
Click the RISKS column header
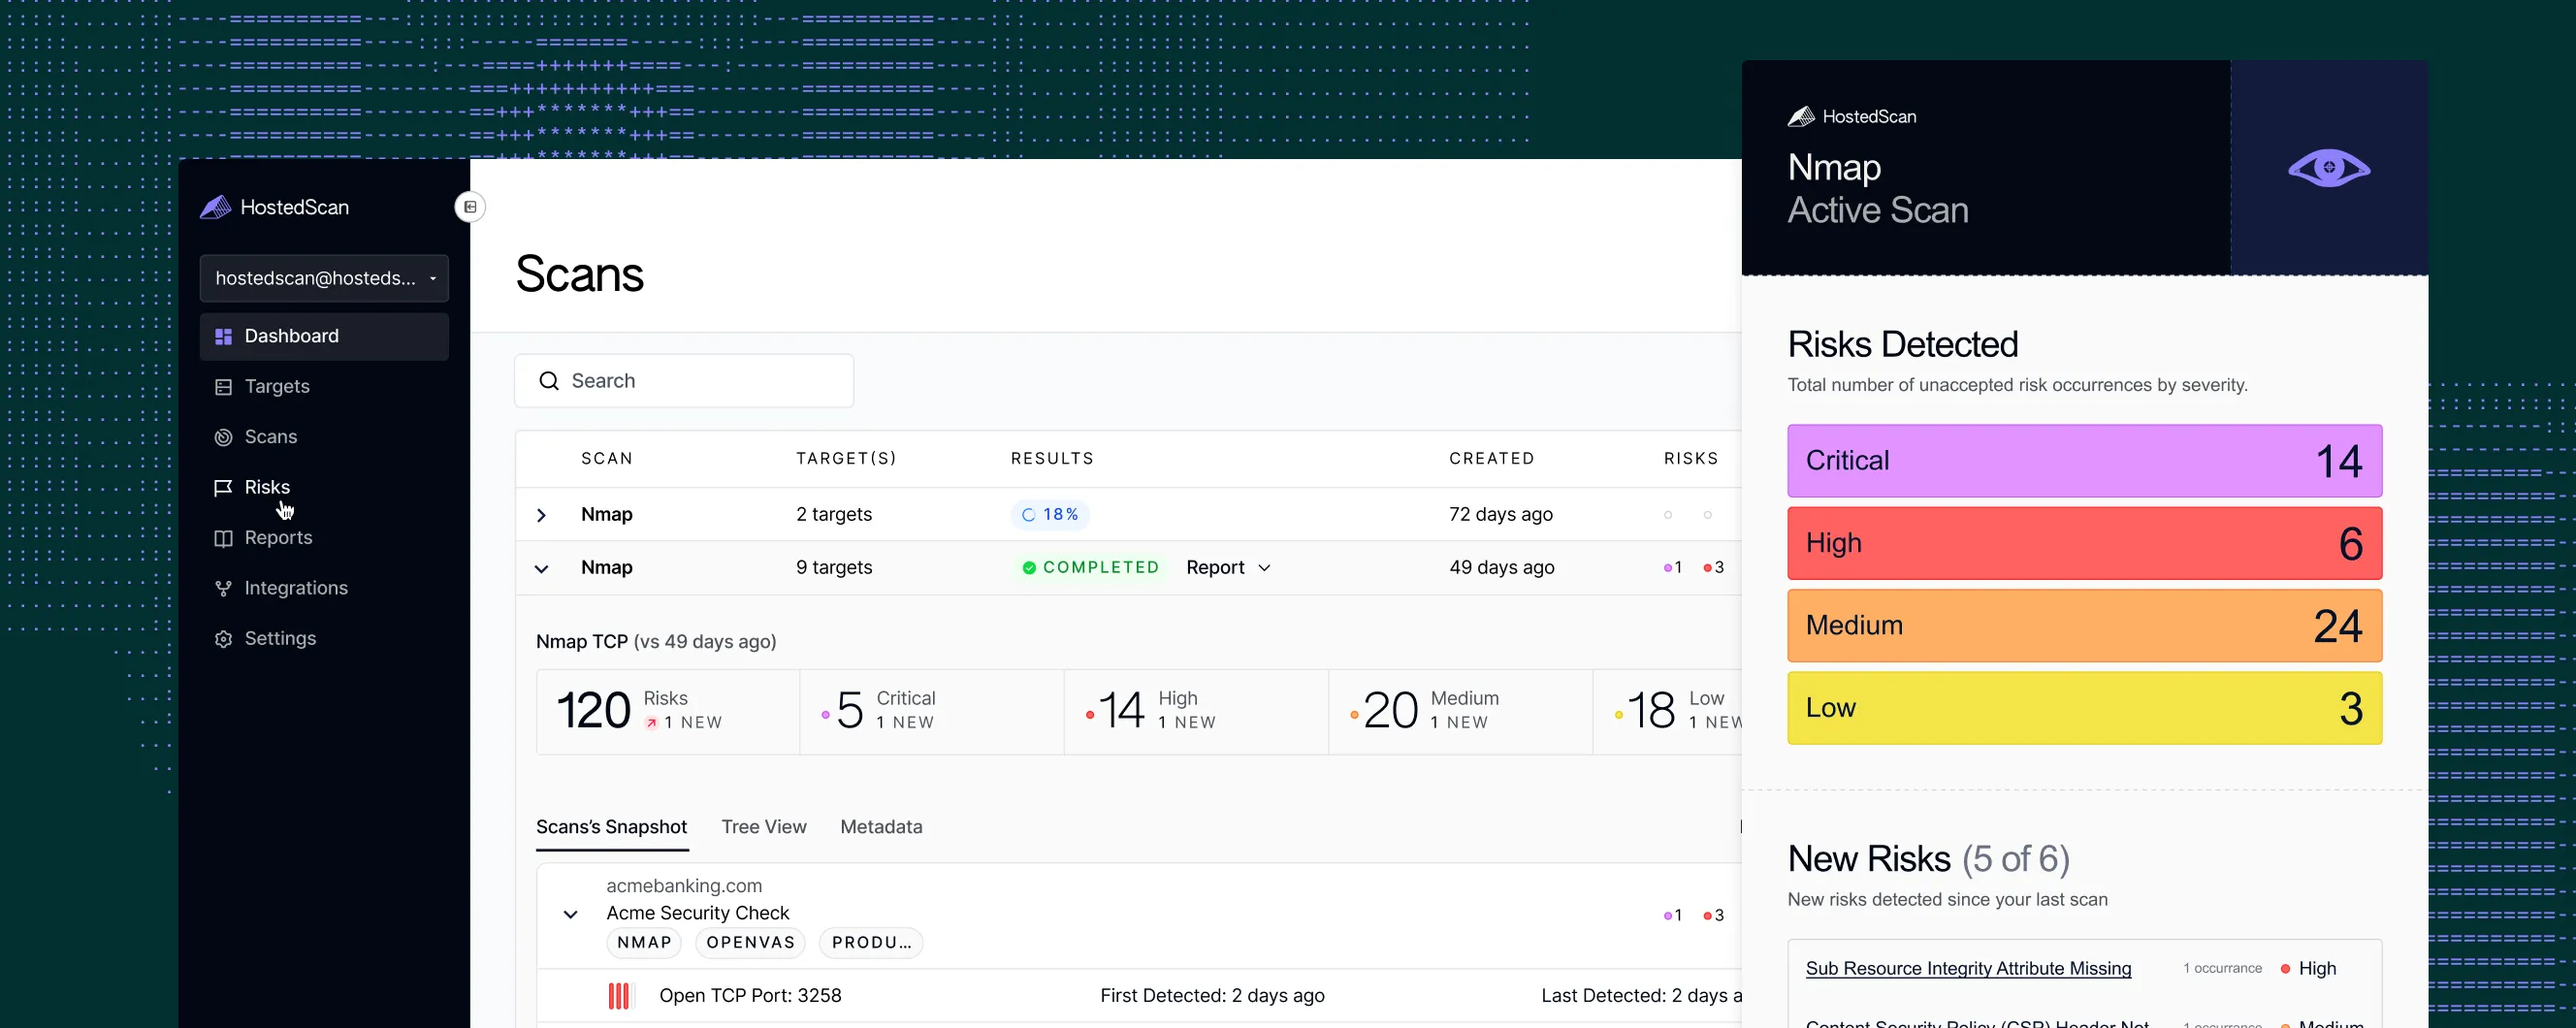point(1691,458)
